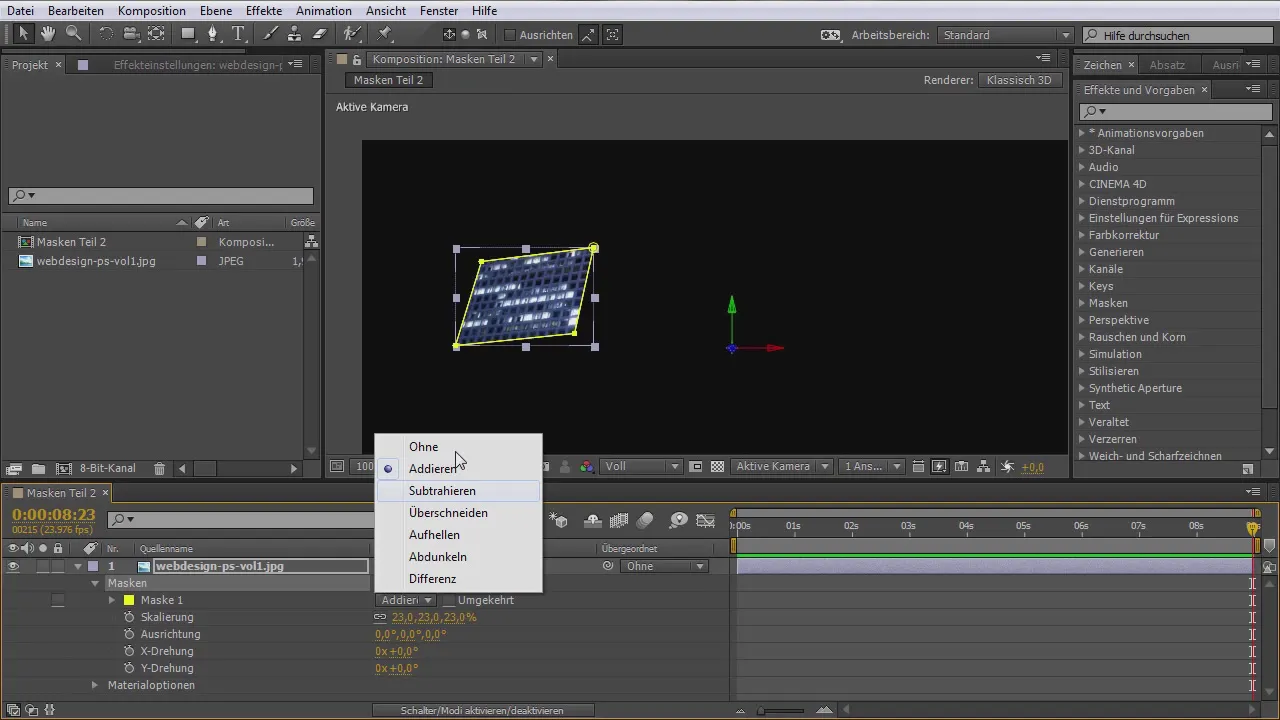Image resolution: width=1280 pixels, height=720 pixels.
Task: Click Schalter/Modi aktivieren/deaktivieren button
Action: coord(482,710)
